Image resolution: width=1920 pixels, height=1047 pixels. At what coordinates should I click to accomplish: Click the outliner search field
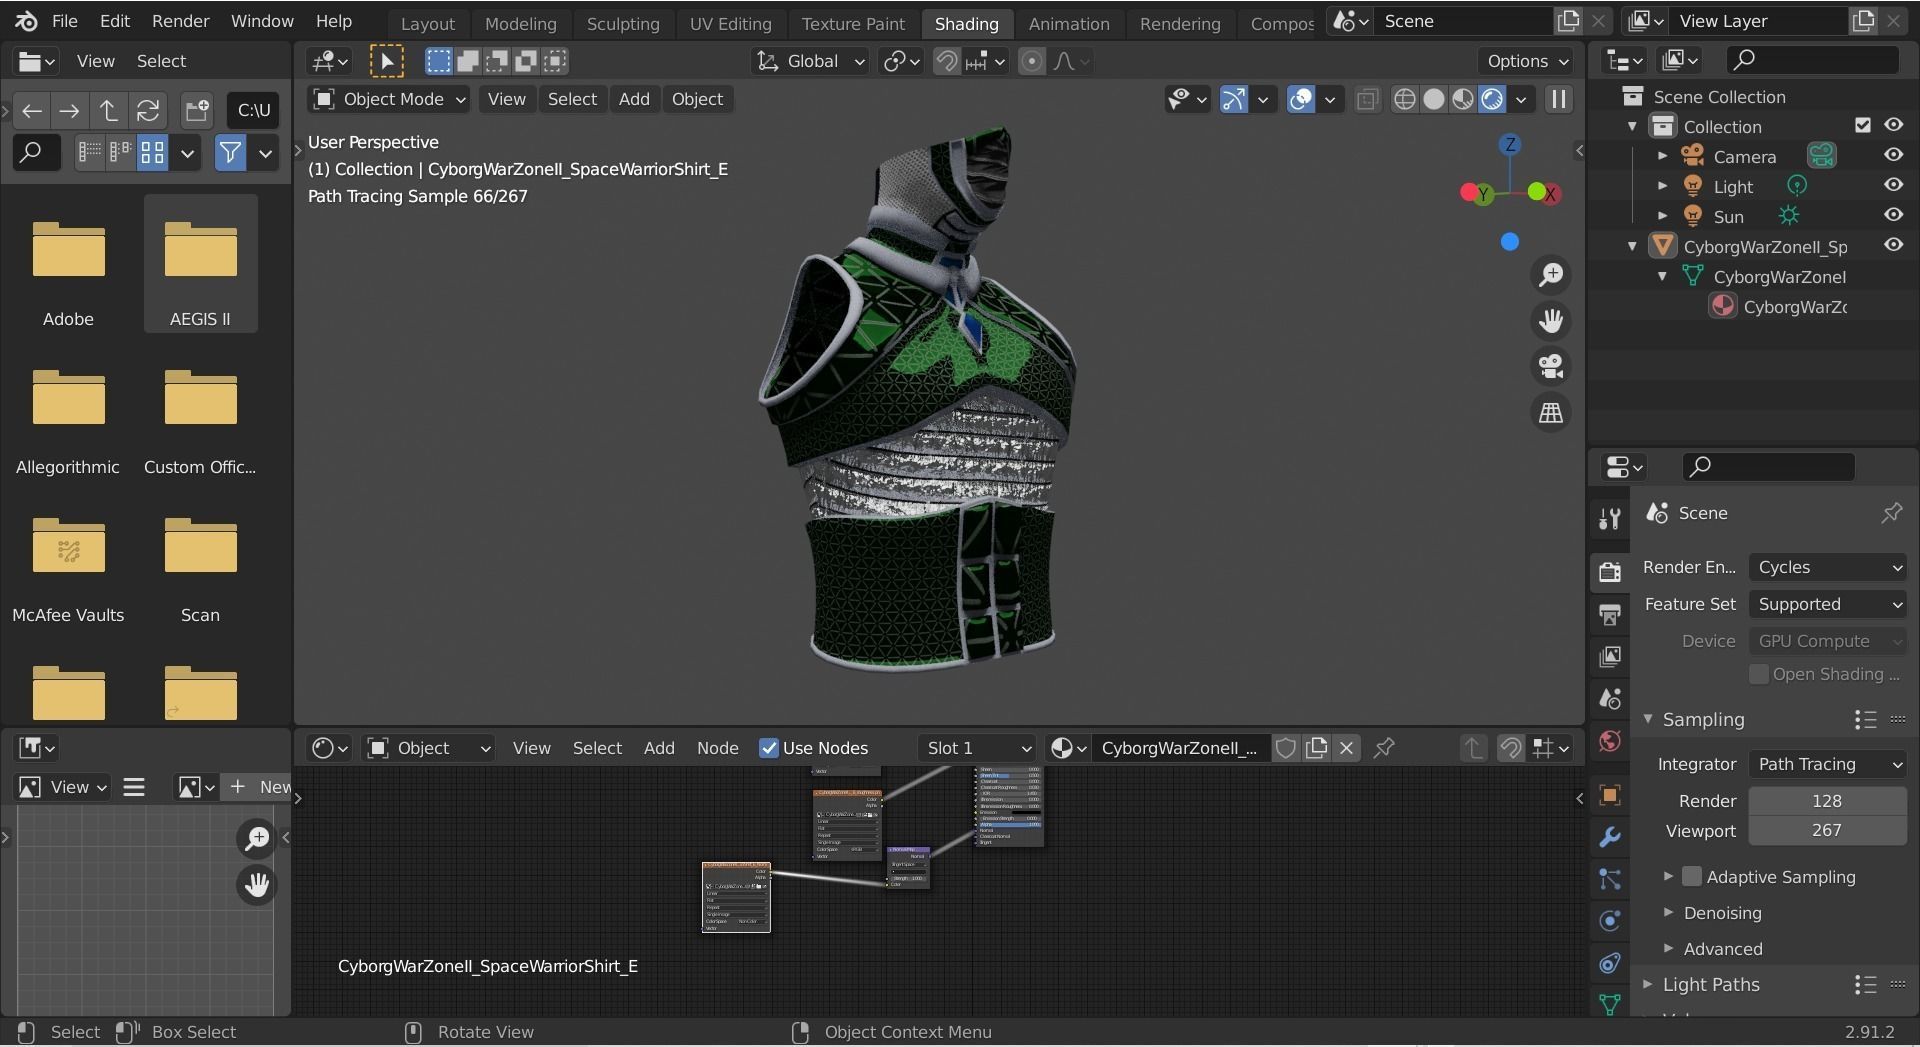pos(1813,60)
